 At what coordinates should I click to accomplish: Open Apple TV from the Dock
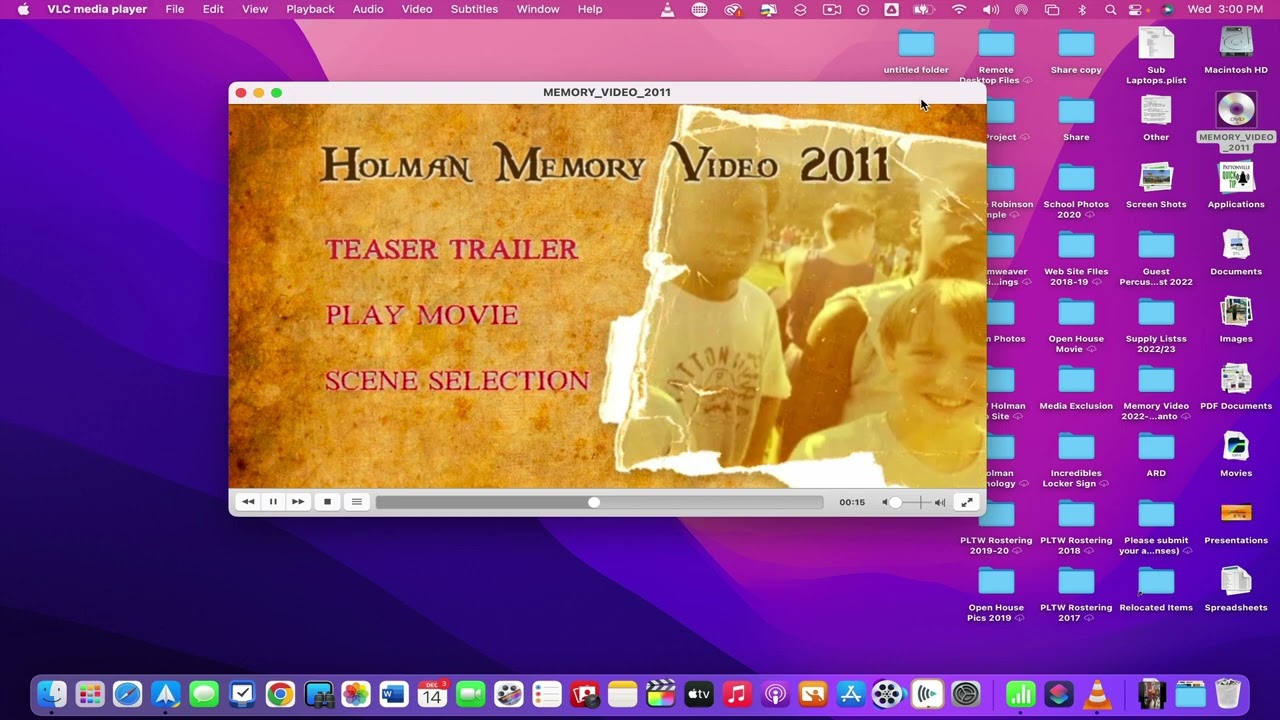pyautogui.click(x=698, y=693)
